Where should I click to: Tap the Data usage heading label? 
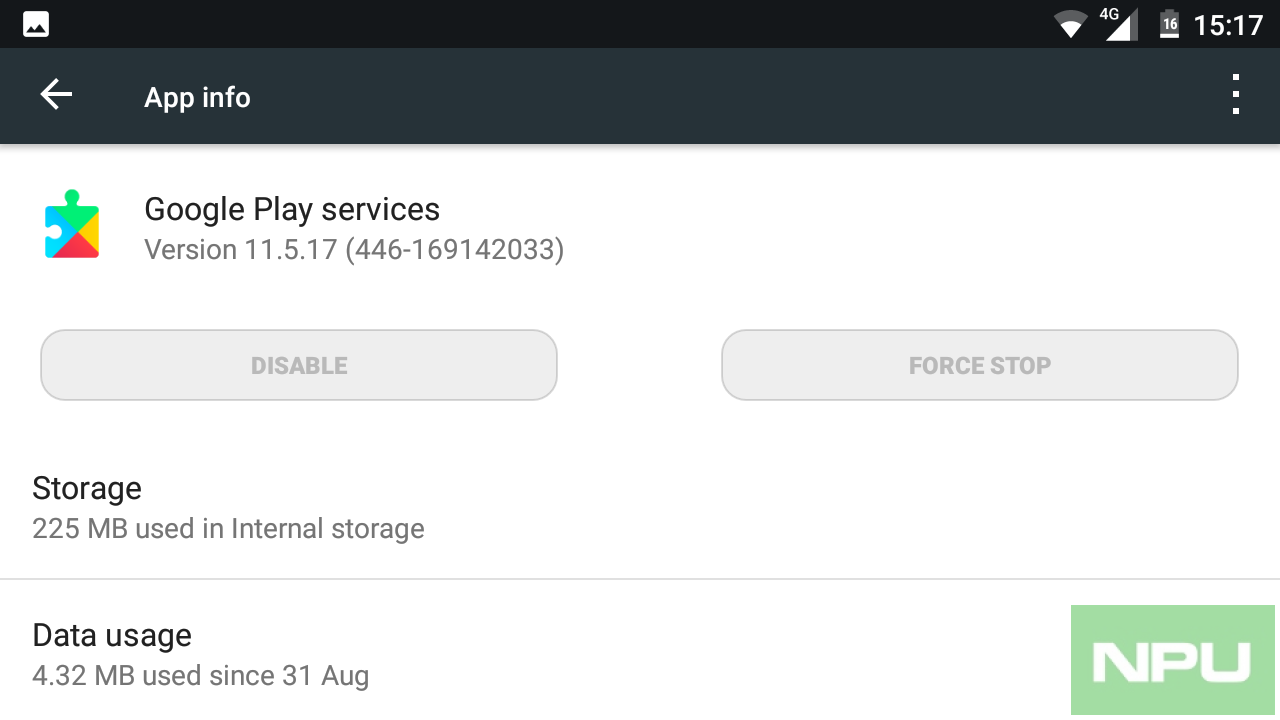(112, 635)
